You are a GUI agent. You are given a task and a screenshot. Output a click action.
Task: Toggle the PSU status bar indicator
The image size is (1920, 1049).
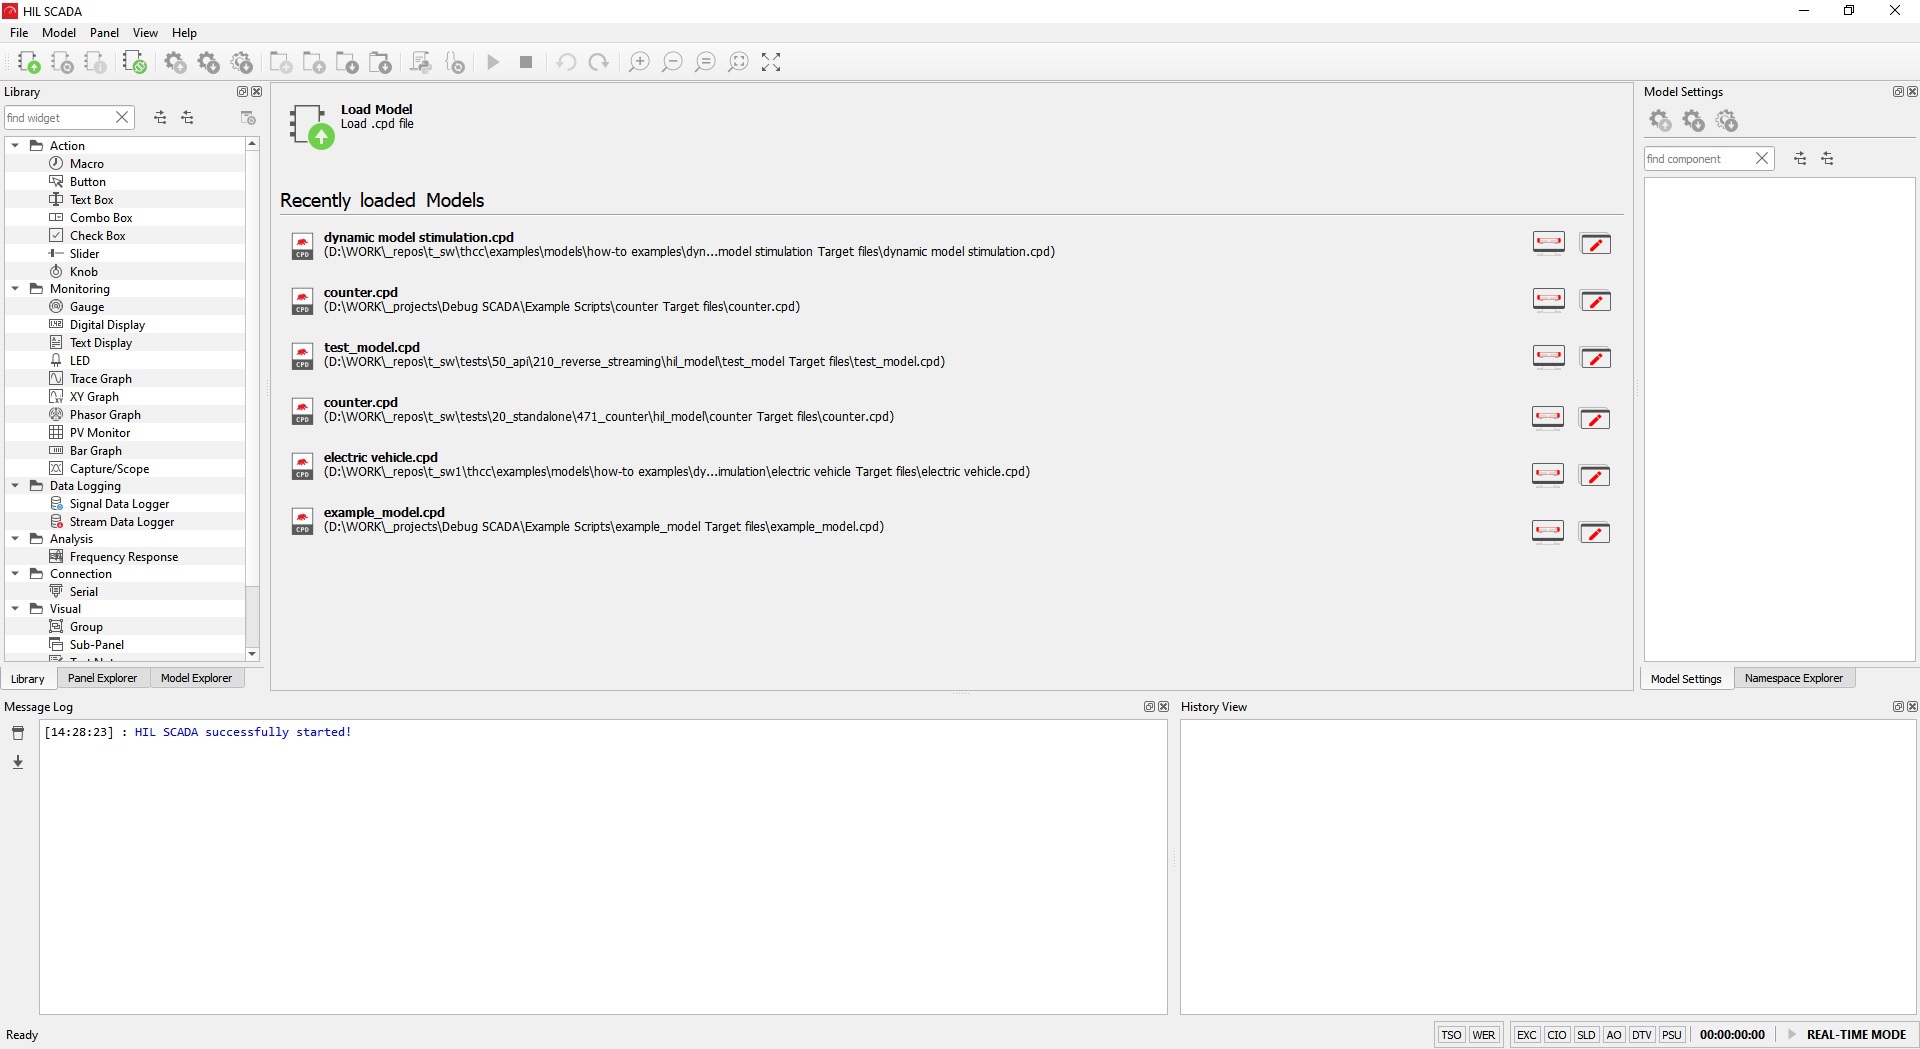[x=1671, y=1035]
